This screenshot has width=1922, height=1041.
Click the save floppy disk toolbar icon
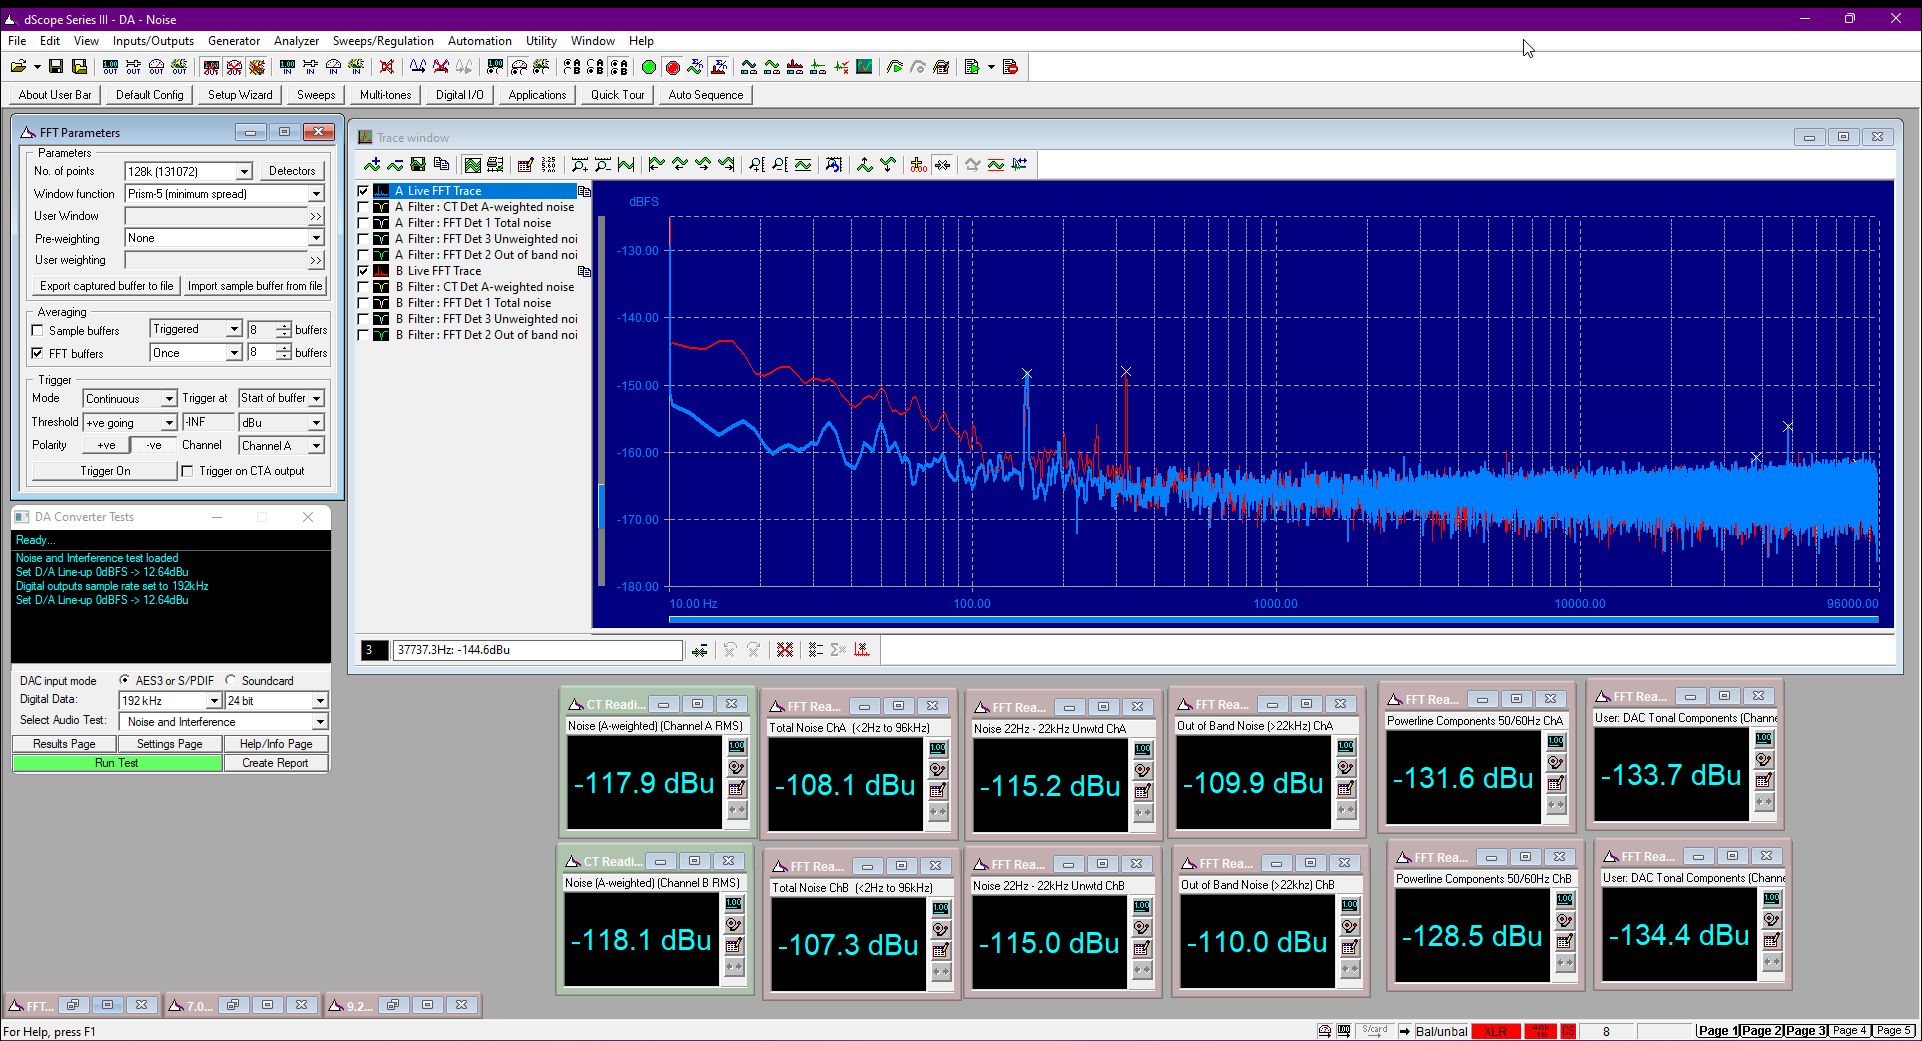point(56,67)
